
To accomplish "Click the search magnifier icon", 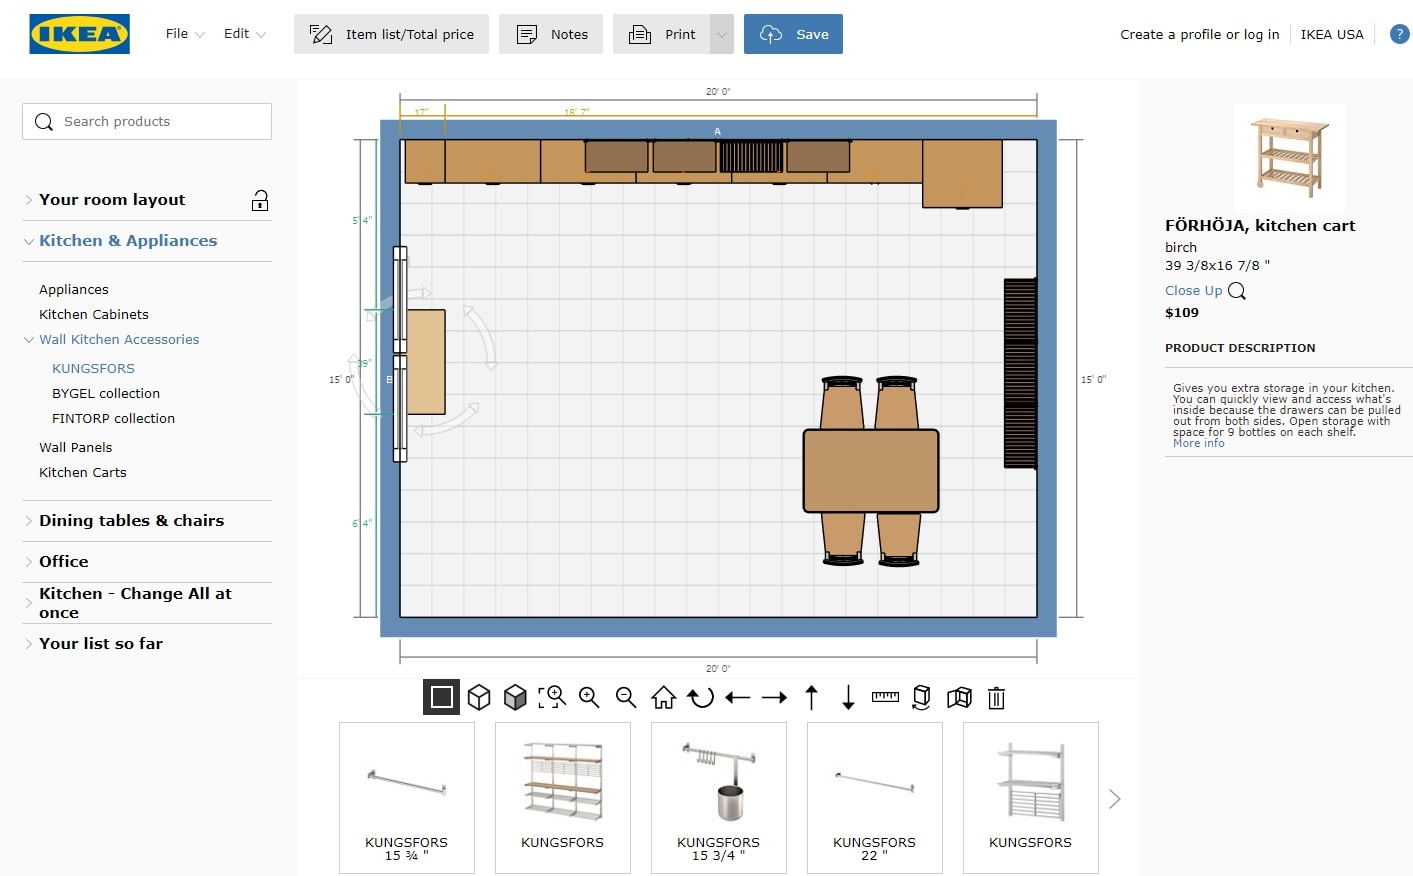I will [44, 122].
